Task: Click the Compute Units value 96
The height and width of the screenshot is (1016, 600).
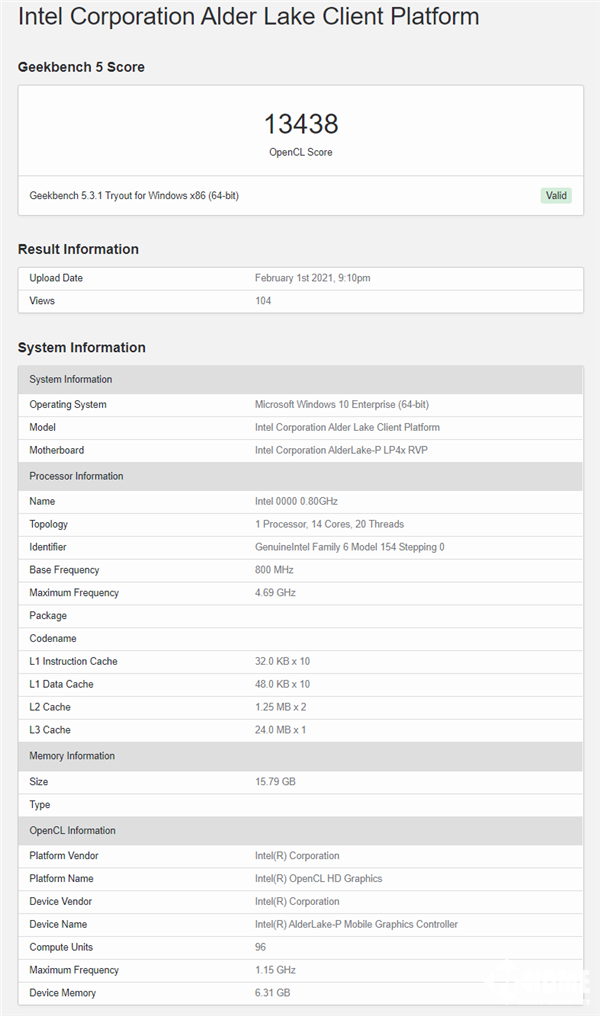Action: (x=261, y=947)
